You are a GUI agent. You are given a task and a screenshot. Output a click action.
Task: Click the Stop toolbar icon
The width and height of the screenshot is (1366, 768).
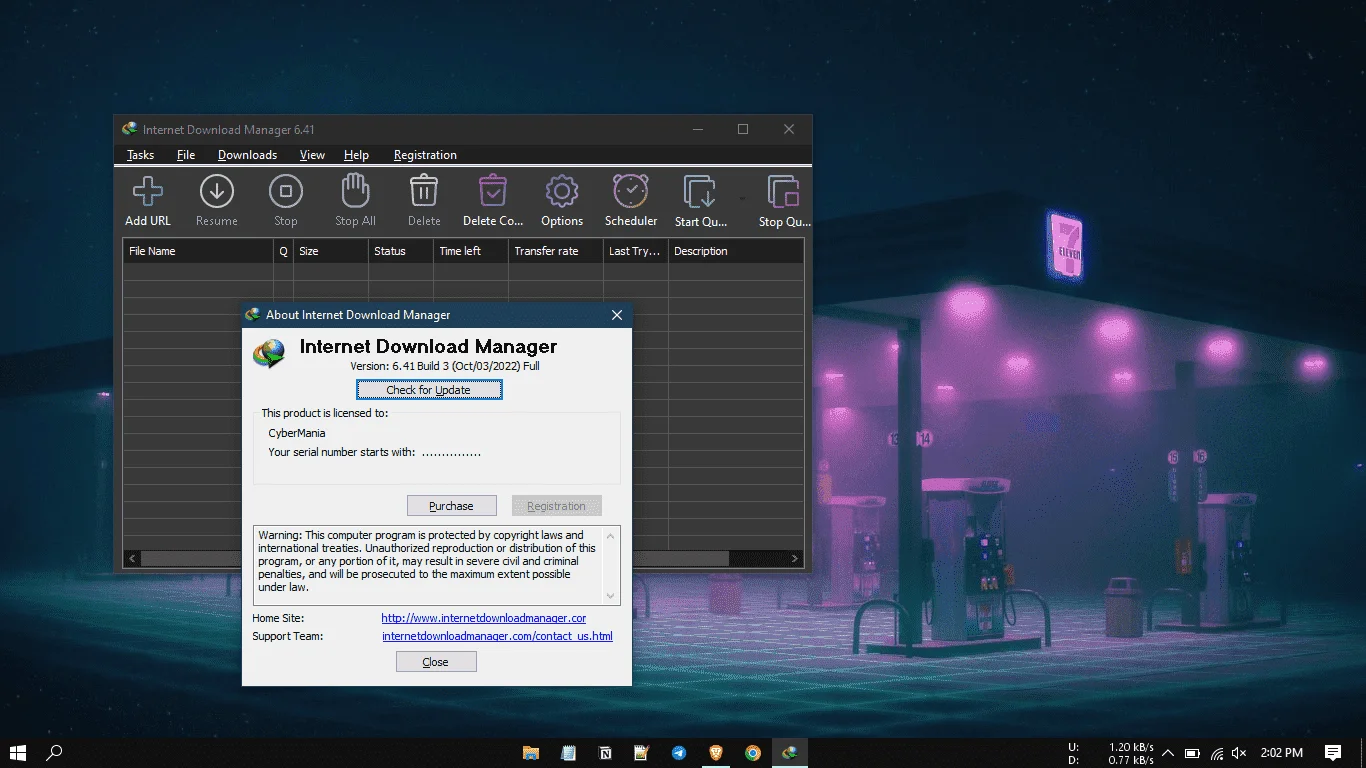pos(286,190)
